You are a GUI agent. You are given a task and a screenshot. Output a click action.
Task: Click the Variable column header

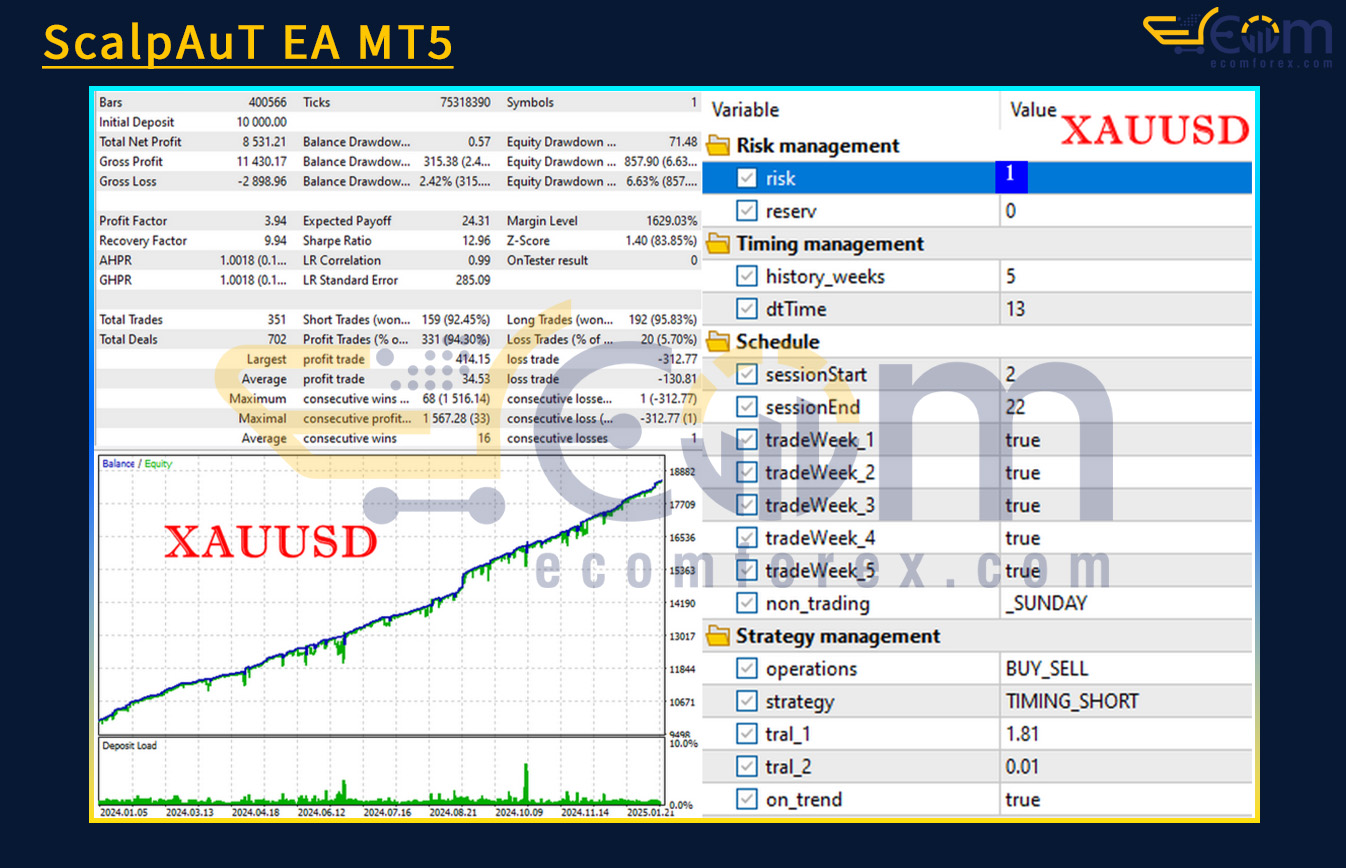[745, 110]
